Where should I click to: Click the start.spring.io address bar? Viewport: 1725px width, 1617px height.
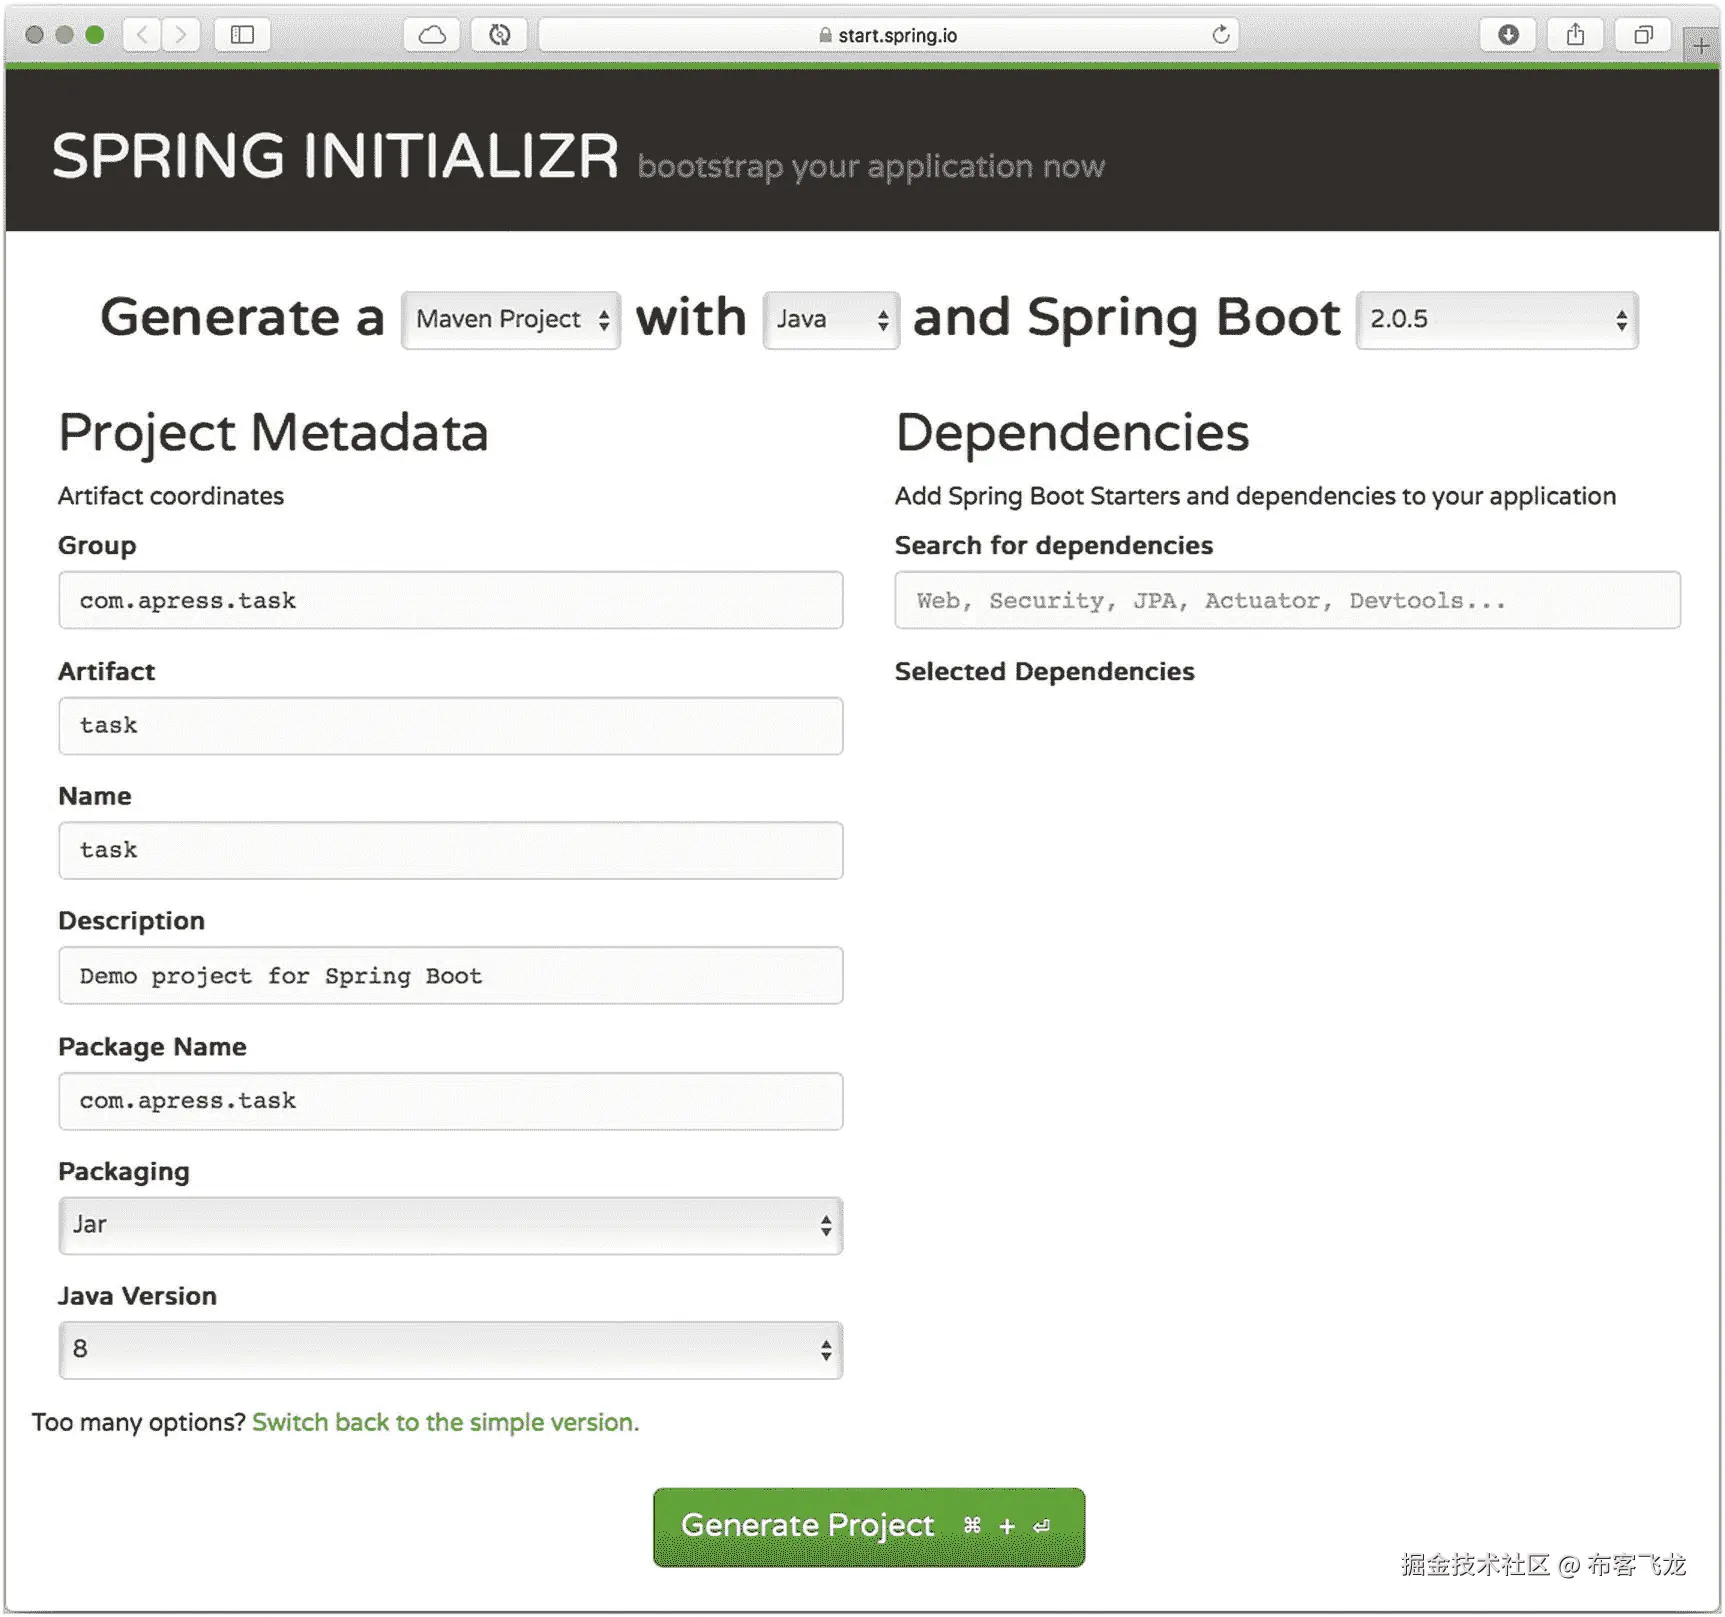888,35
